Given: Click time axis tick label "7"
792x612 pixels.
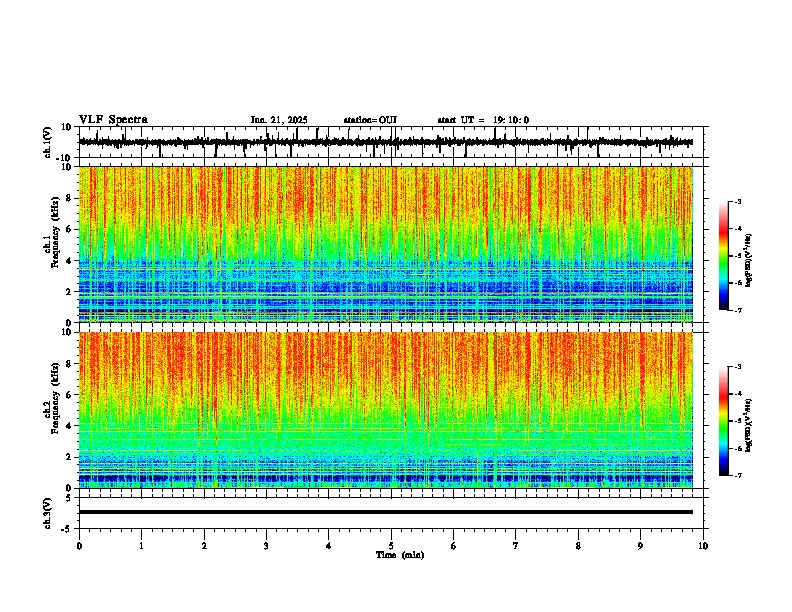Looking at the screenshot, I should (516, 546).
